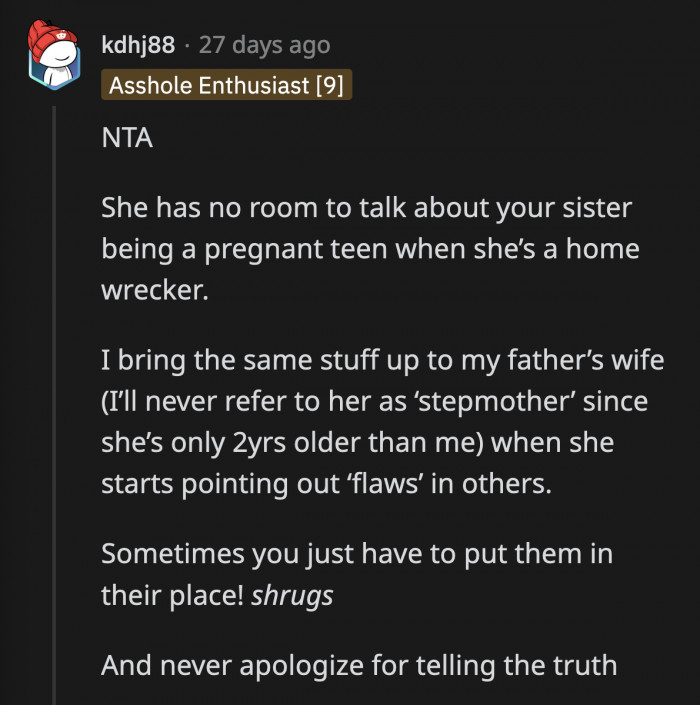Click the italic word "shrugs"
The height and width of the screenshot is (705, 700).
pos(292,596)
